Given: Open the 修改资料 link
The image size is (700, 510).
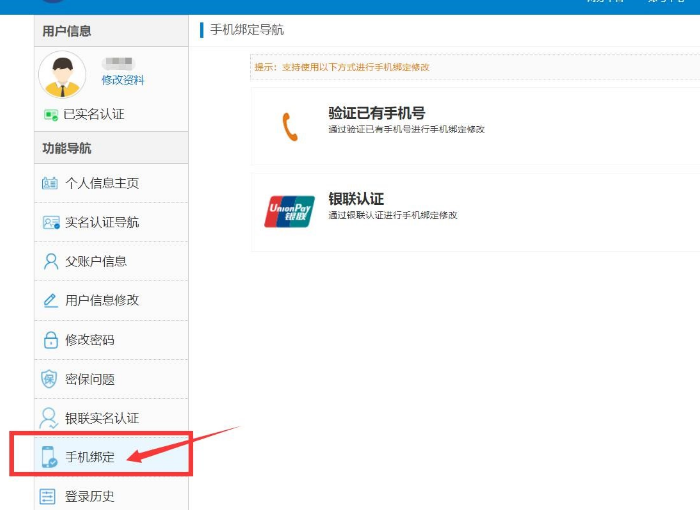Looking at the screenshot, I should click(123, 80).
